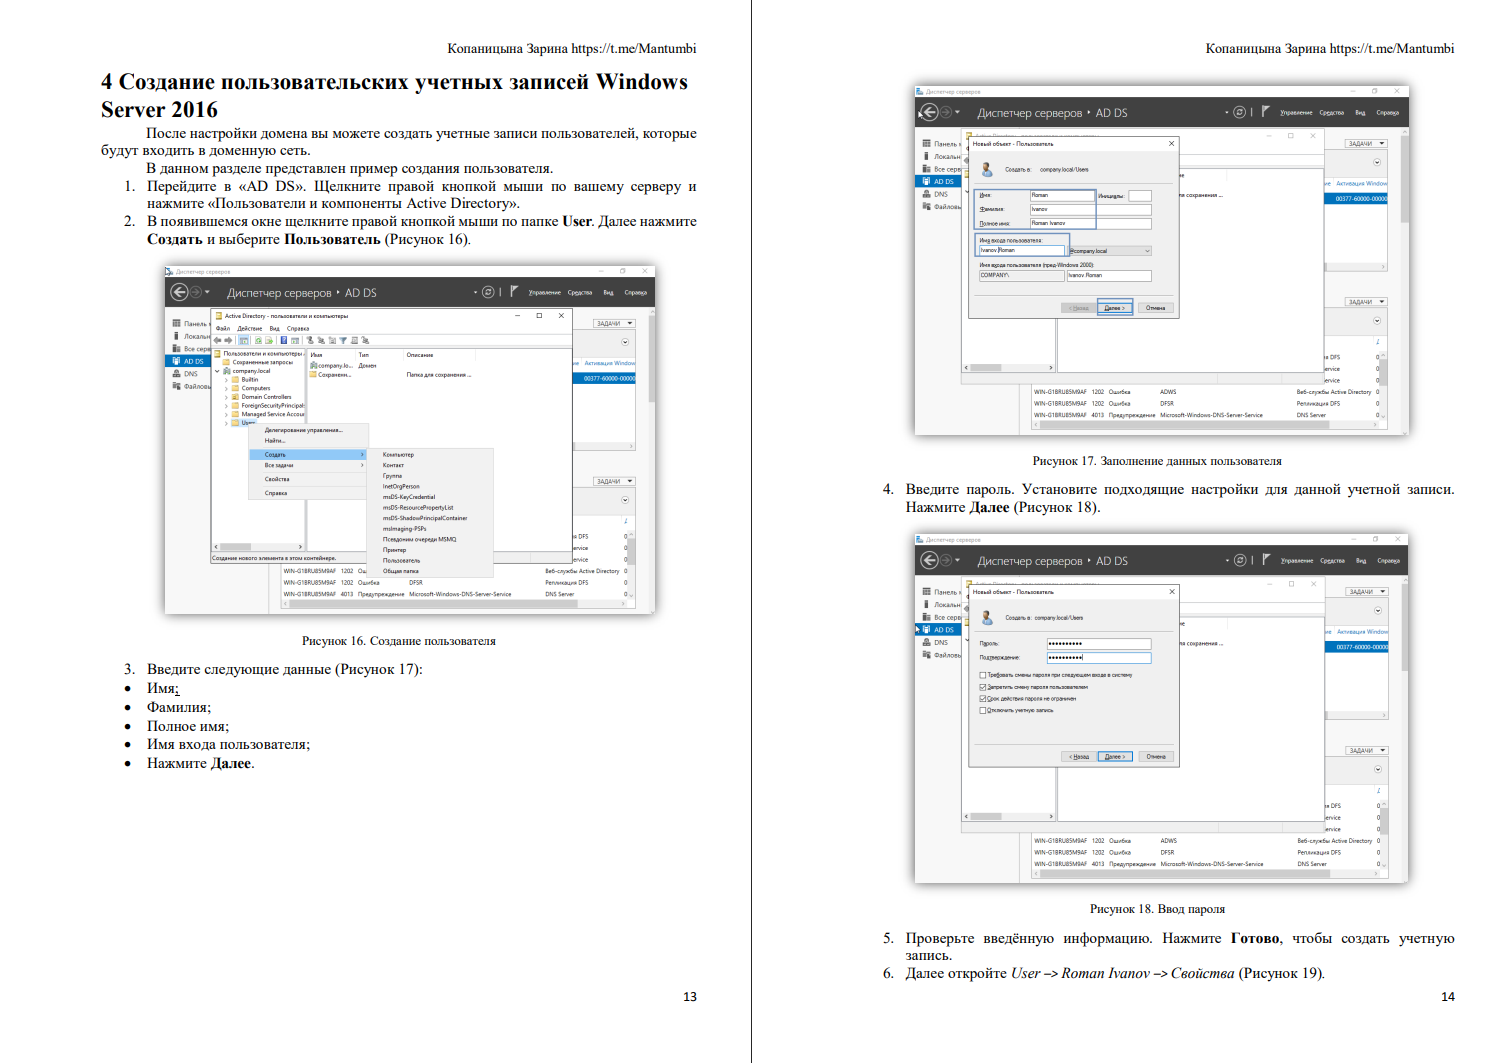Viewport: 1504px width, 1063px height.
Task: Click the user avatar icon in Figure 18 dialog
Action: click(x=987, y=617)
